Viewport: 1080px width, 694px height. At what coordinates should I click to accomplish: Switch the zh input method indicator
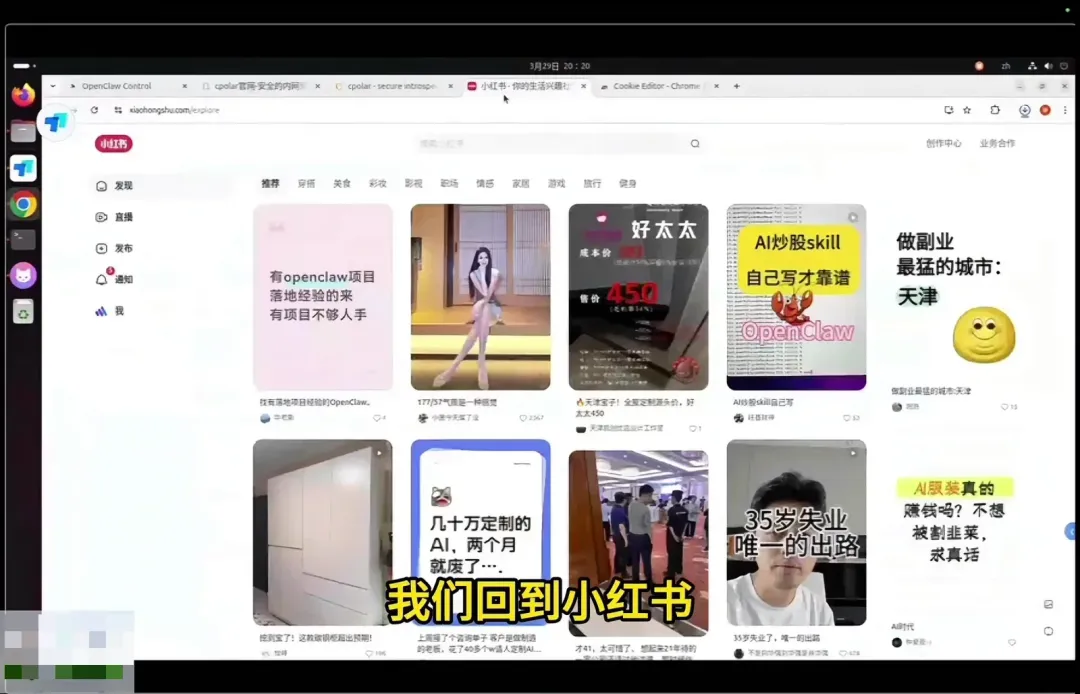(1006, 66)
